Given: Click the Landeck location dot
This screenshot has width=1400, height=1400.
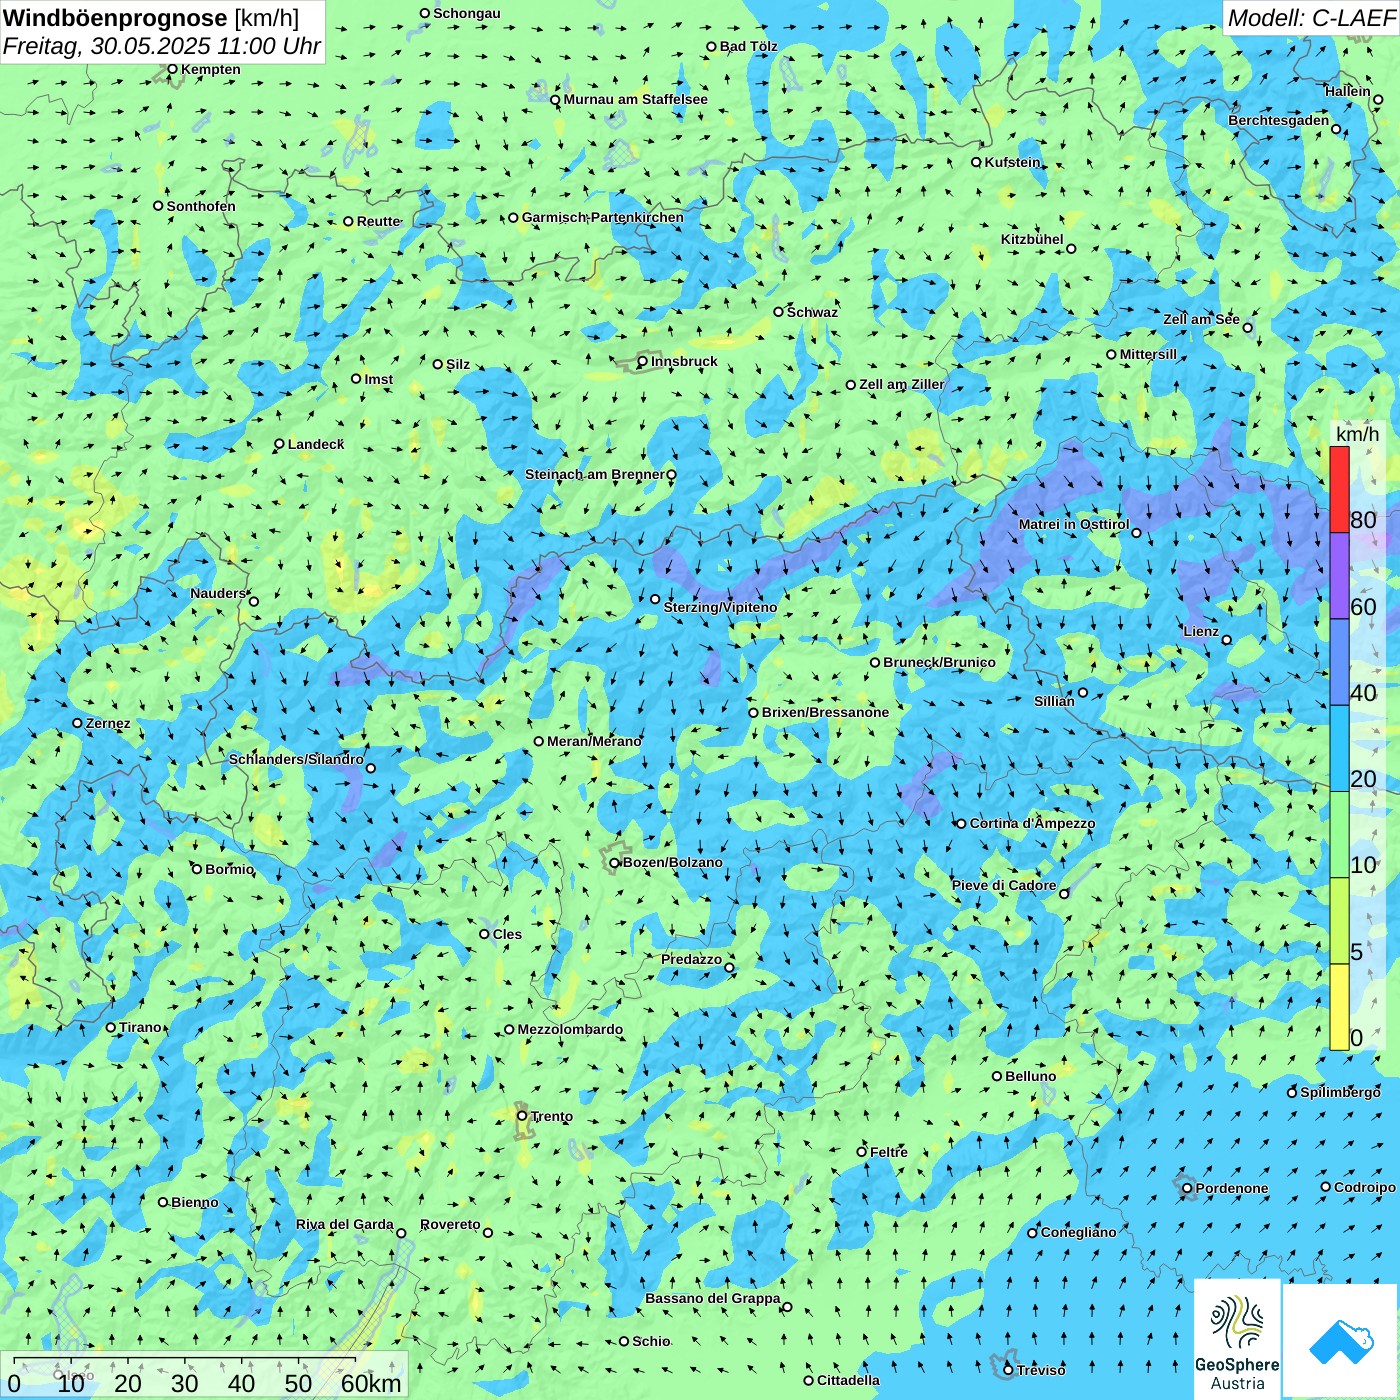Looking at the screenshot, I should [x=280, y=444].
